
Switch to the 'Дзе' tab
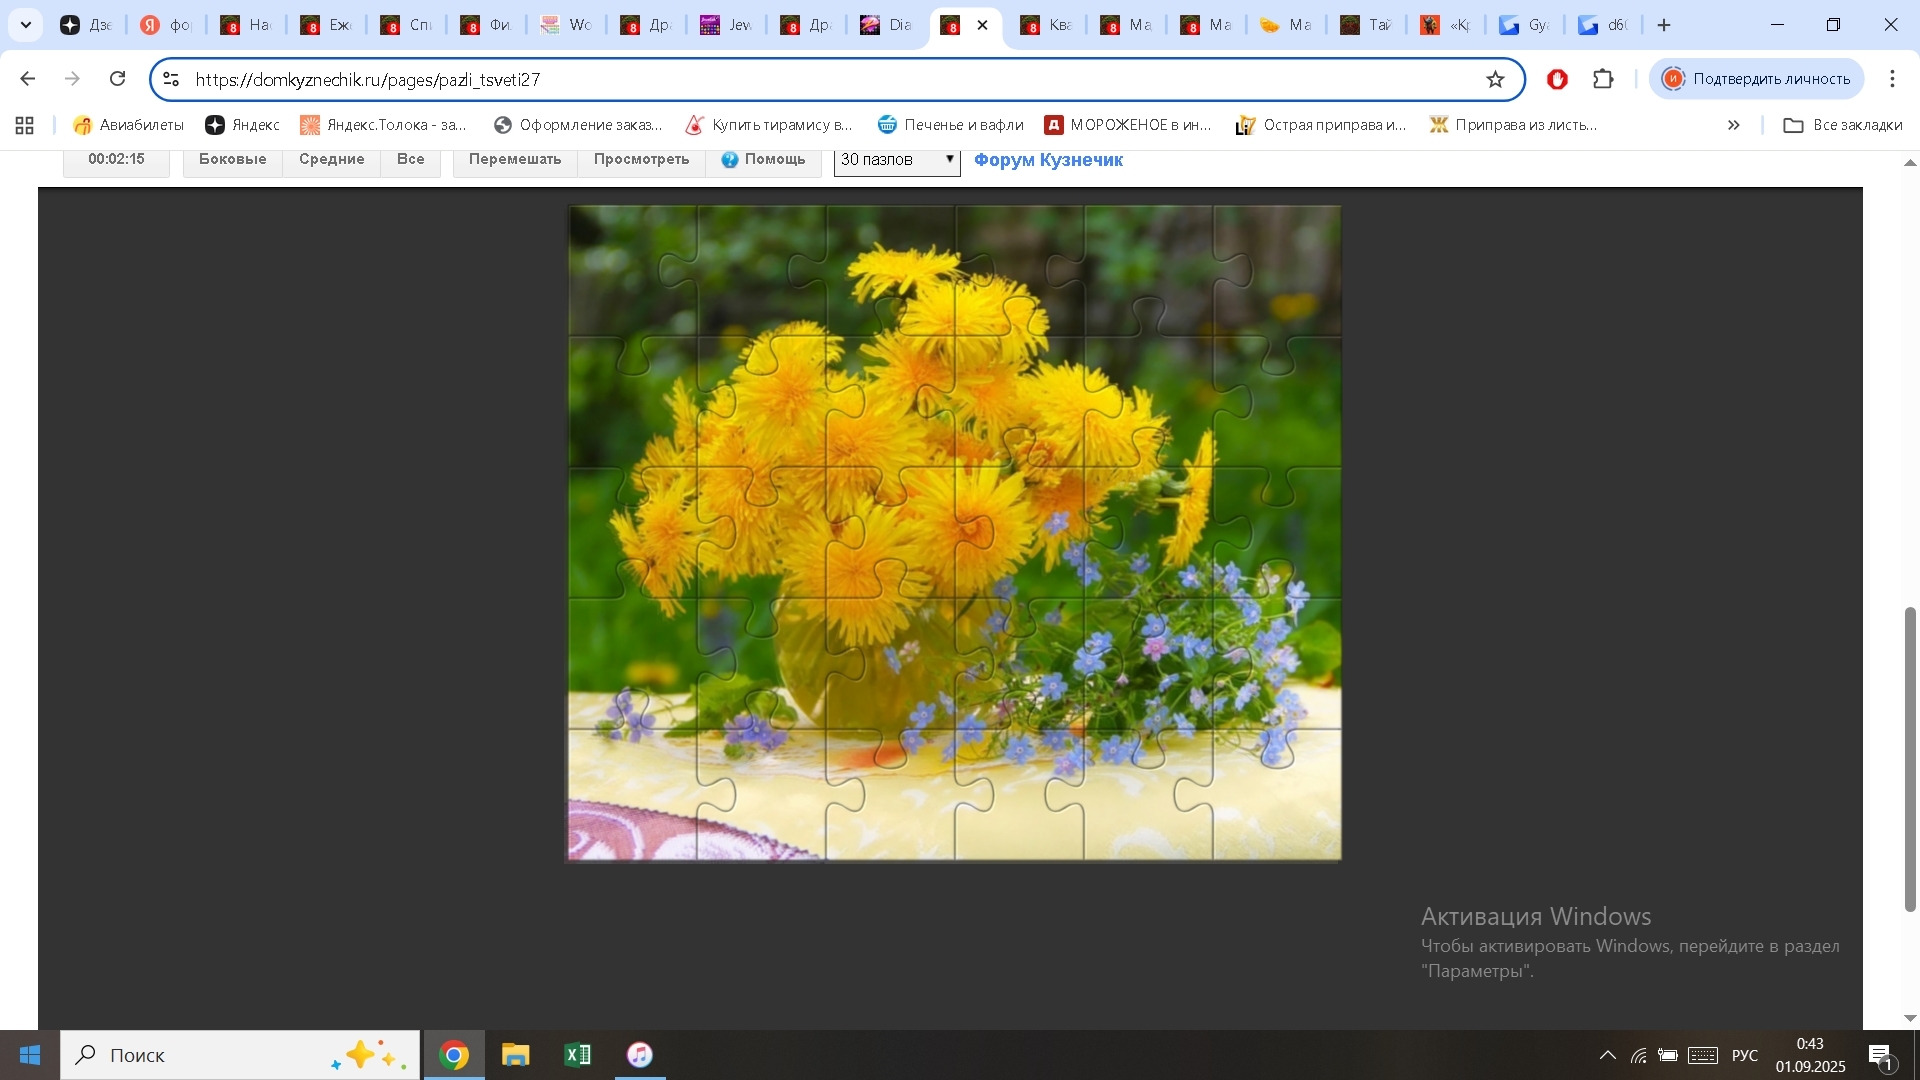(86, 25)
